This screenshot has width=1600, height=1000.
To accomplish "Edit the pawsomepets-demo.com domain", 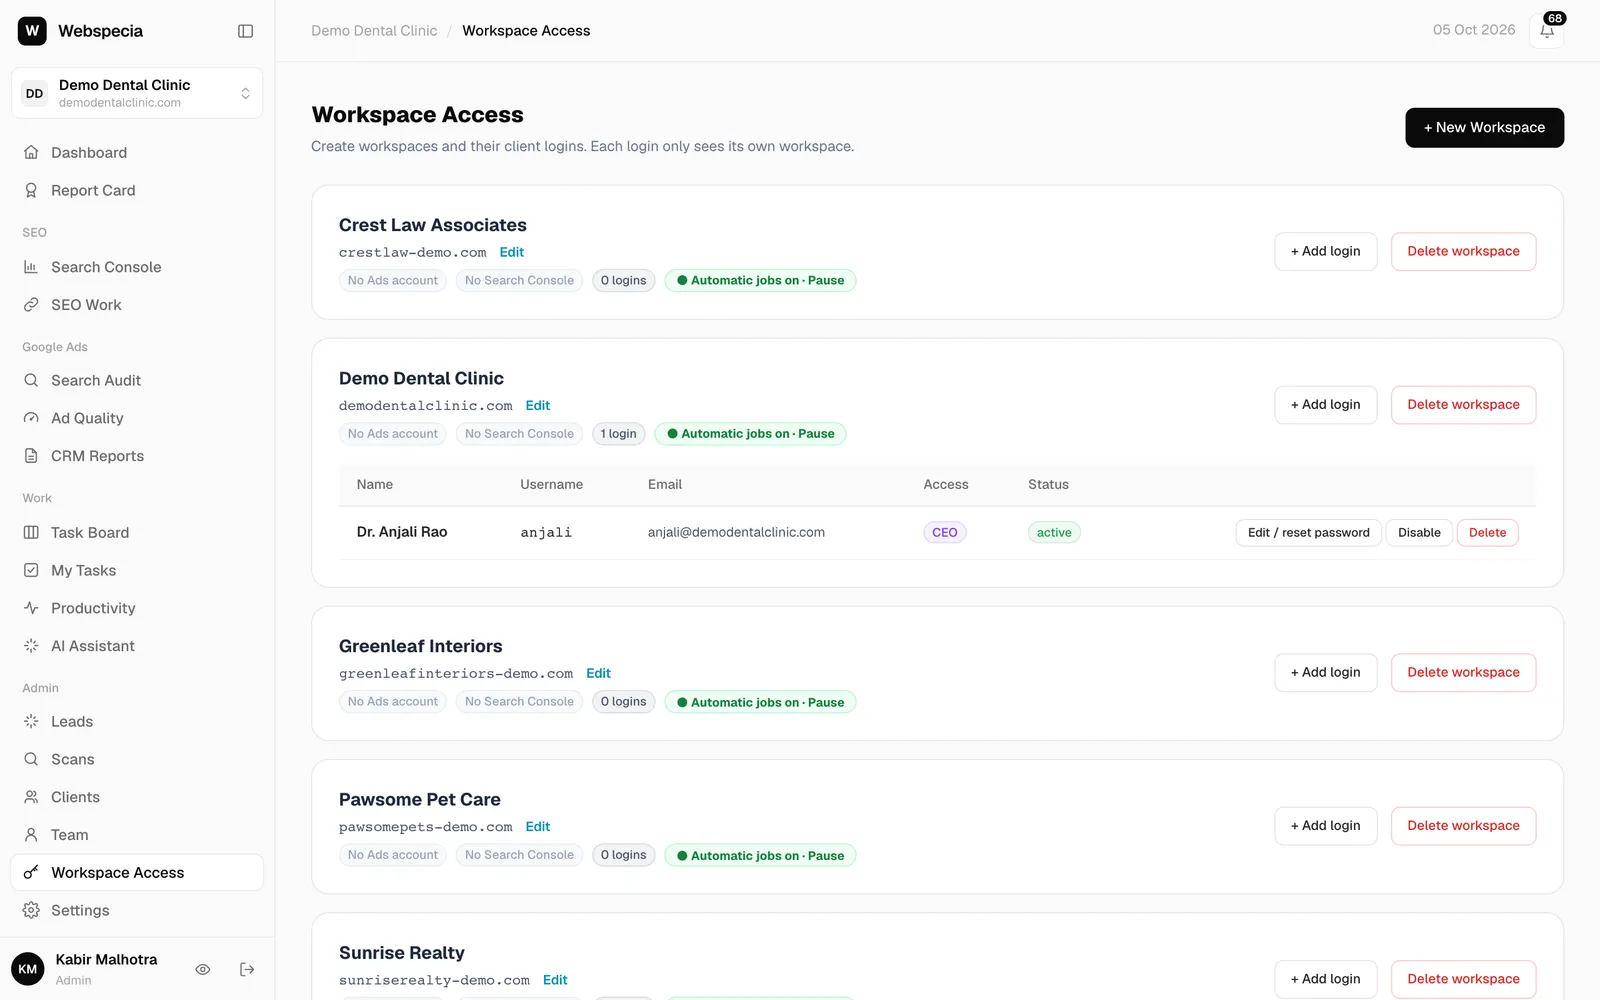I will (538, 827).
